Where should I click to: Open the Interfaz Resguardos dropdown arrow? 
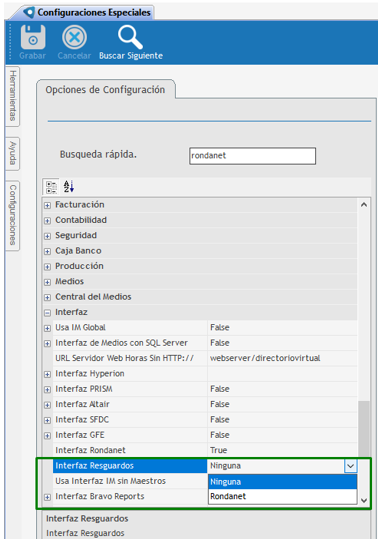coord(350,466)
